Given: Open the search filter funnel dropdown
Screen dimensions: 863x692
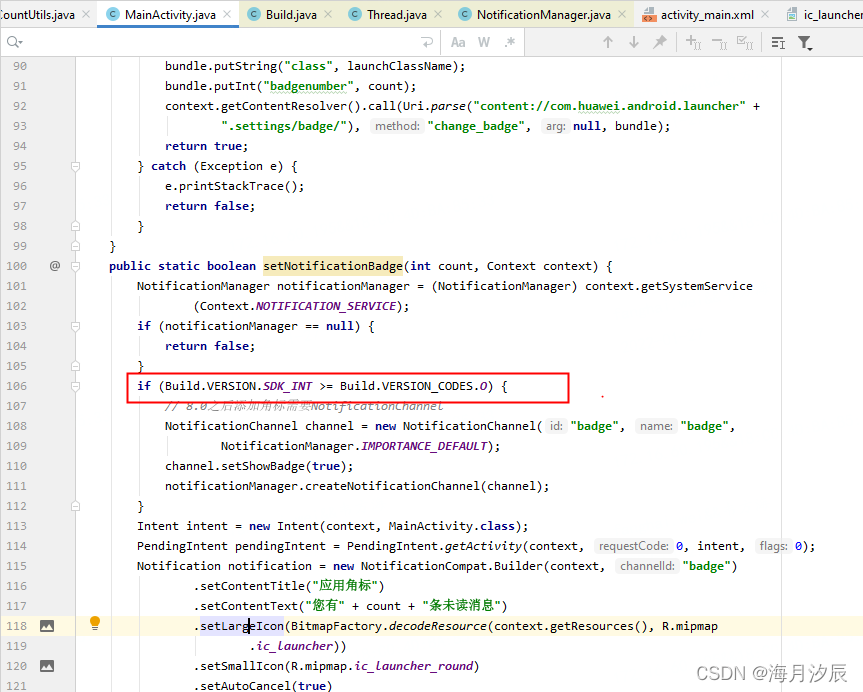Looking at the screenshot, I should tap(805, 43).
